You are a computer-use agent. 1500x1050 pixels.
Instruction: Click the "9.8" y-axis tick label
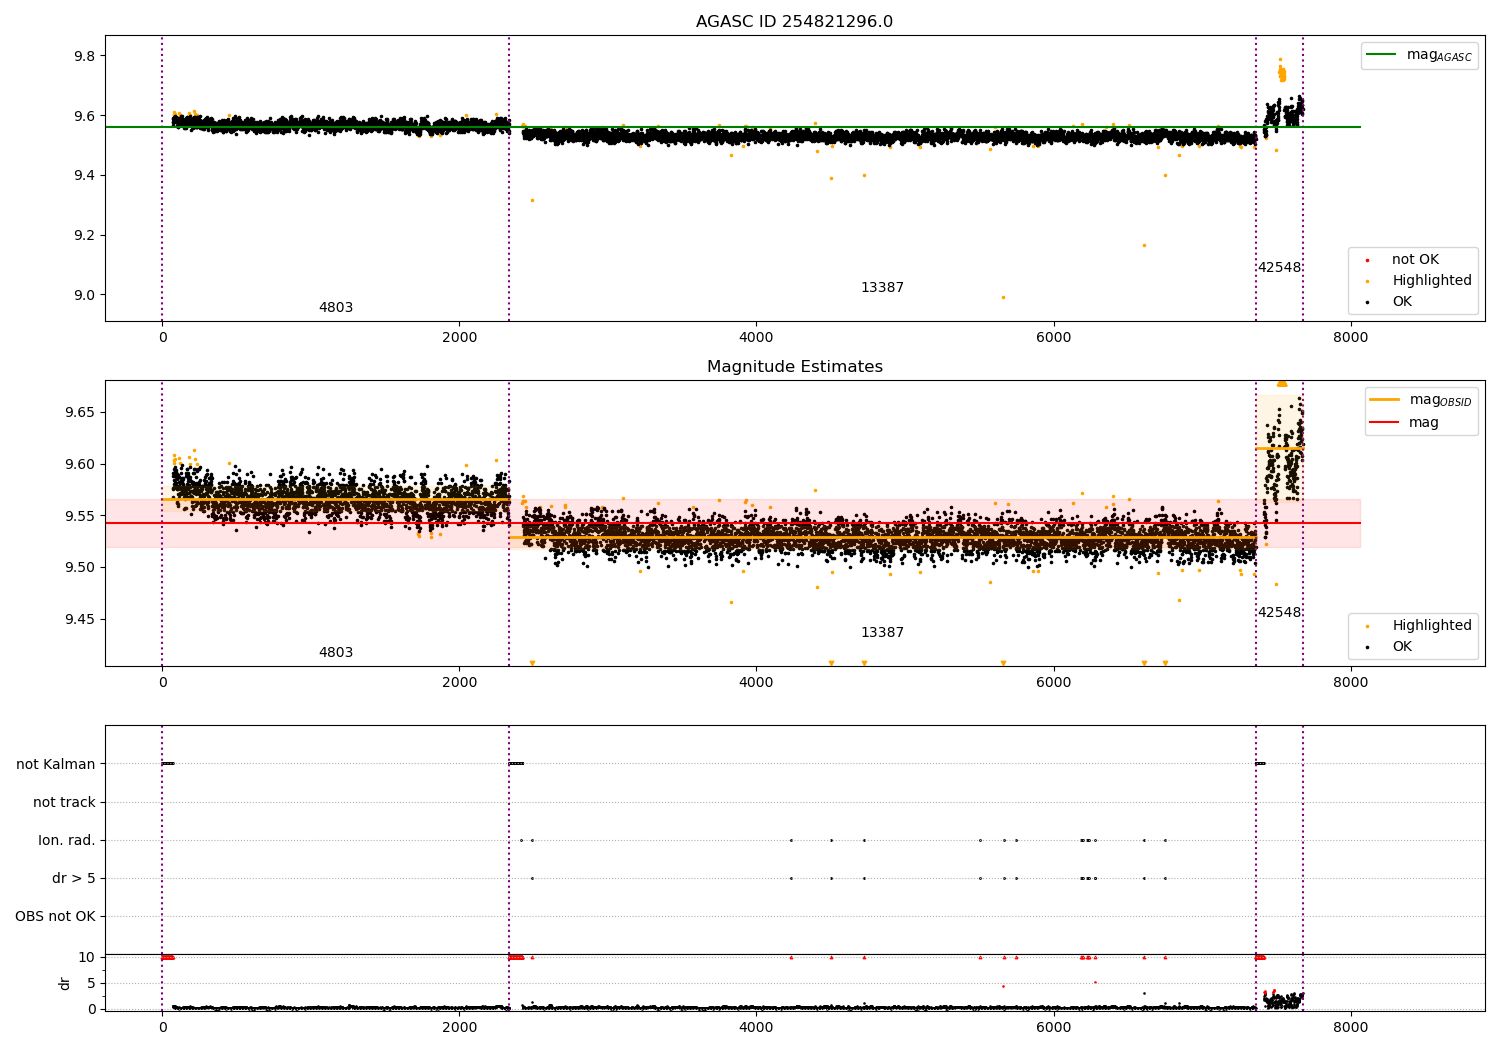click(85, 56)
